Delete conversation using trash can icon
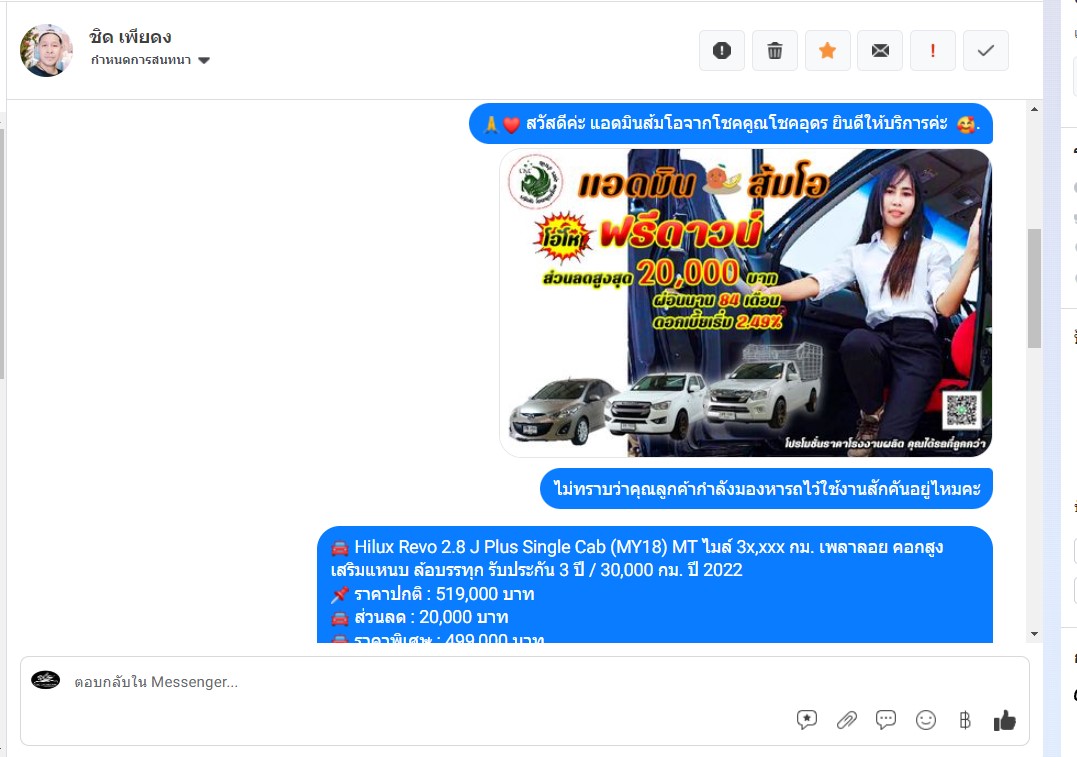 pyautogui.click(x=774, y=50)
